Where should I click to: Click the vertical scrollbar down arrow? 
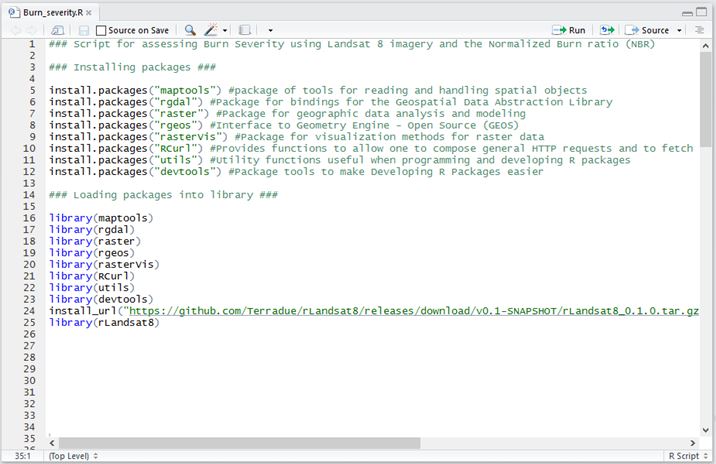(x=707, y=428)
